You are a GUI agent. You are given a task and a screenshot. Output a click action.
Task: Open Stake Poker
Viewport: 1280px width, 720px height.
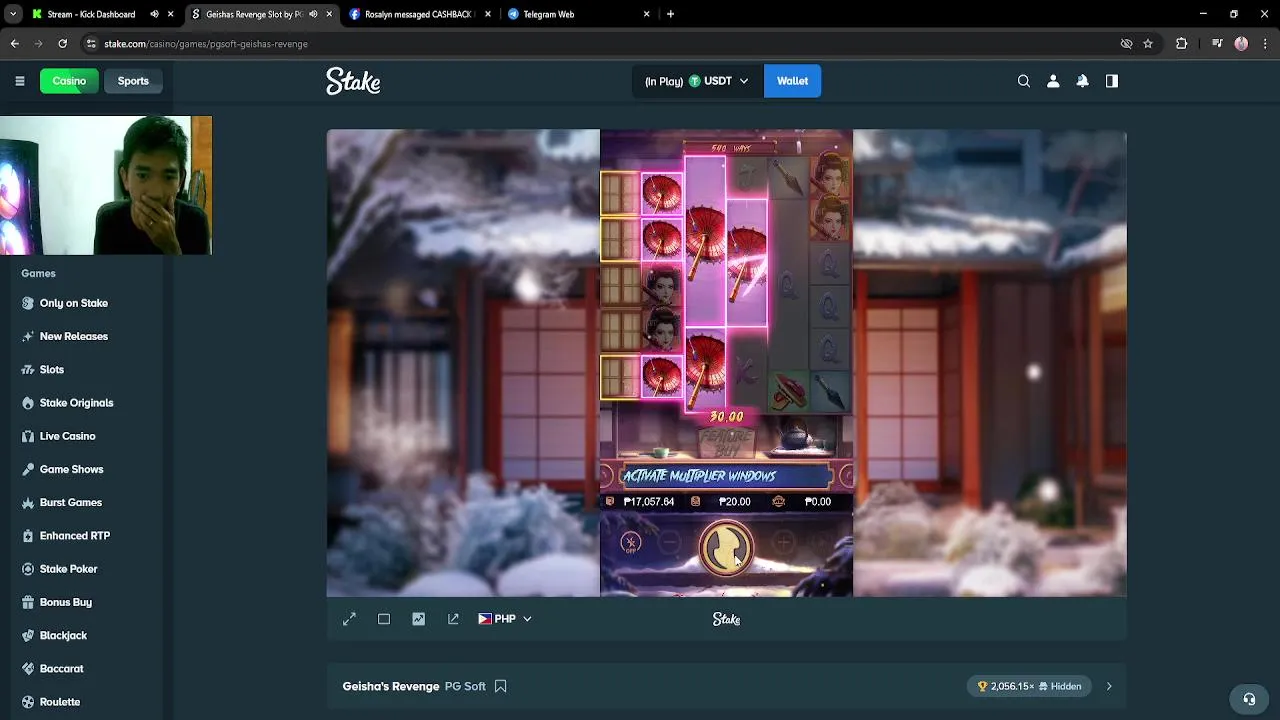click(x=69, y=569)
